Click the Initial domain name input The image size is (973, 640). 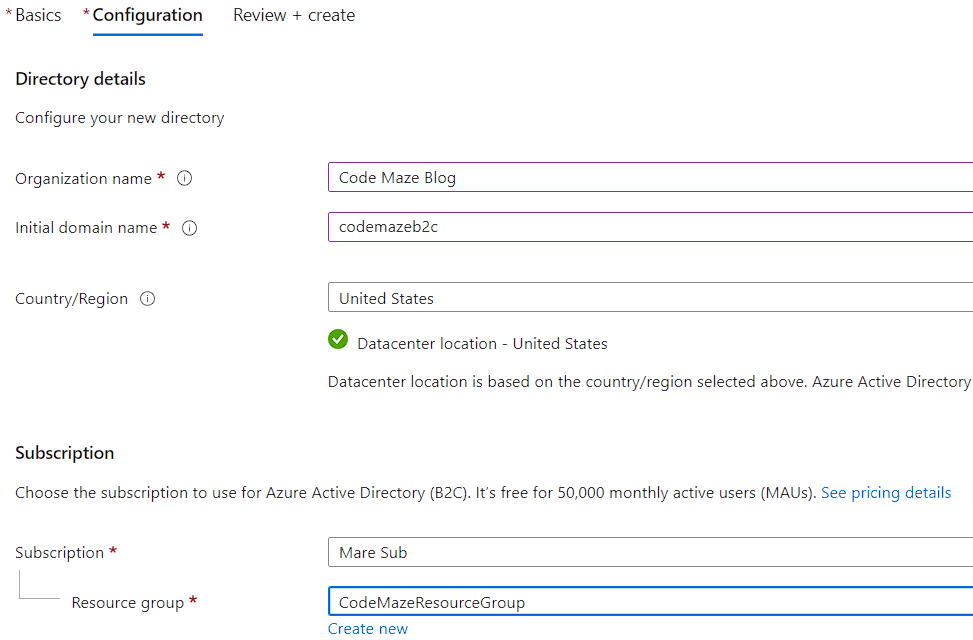[x=650, y=227]
